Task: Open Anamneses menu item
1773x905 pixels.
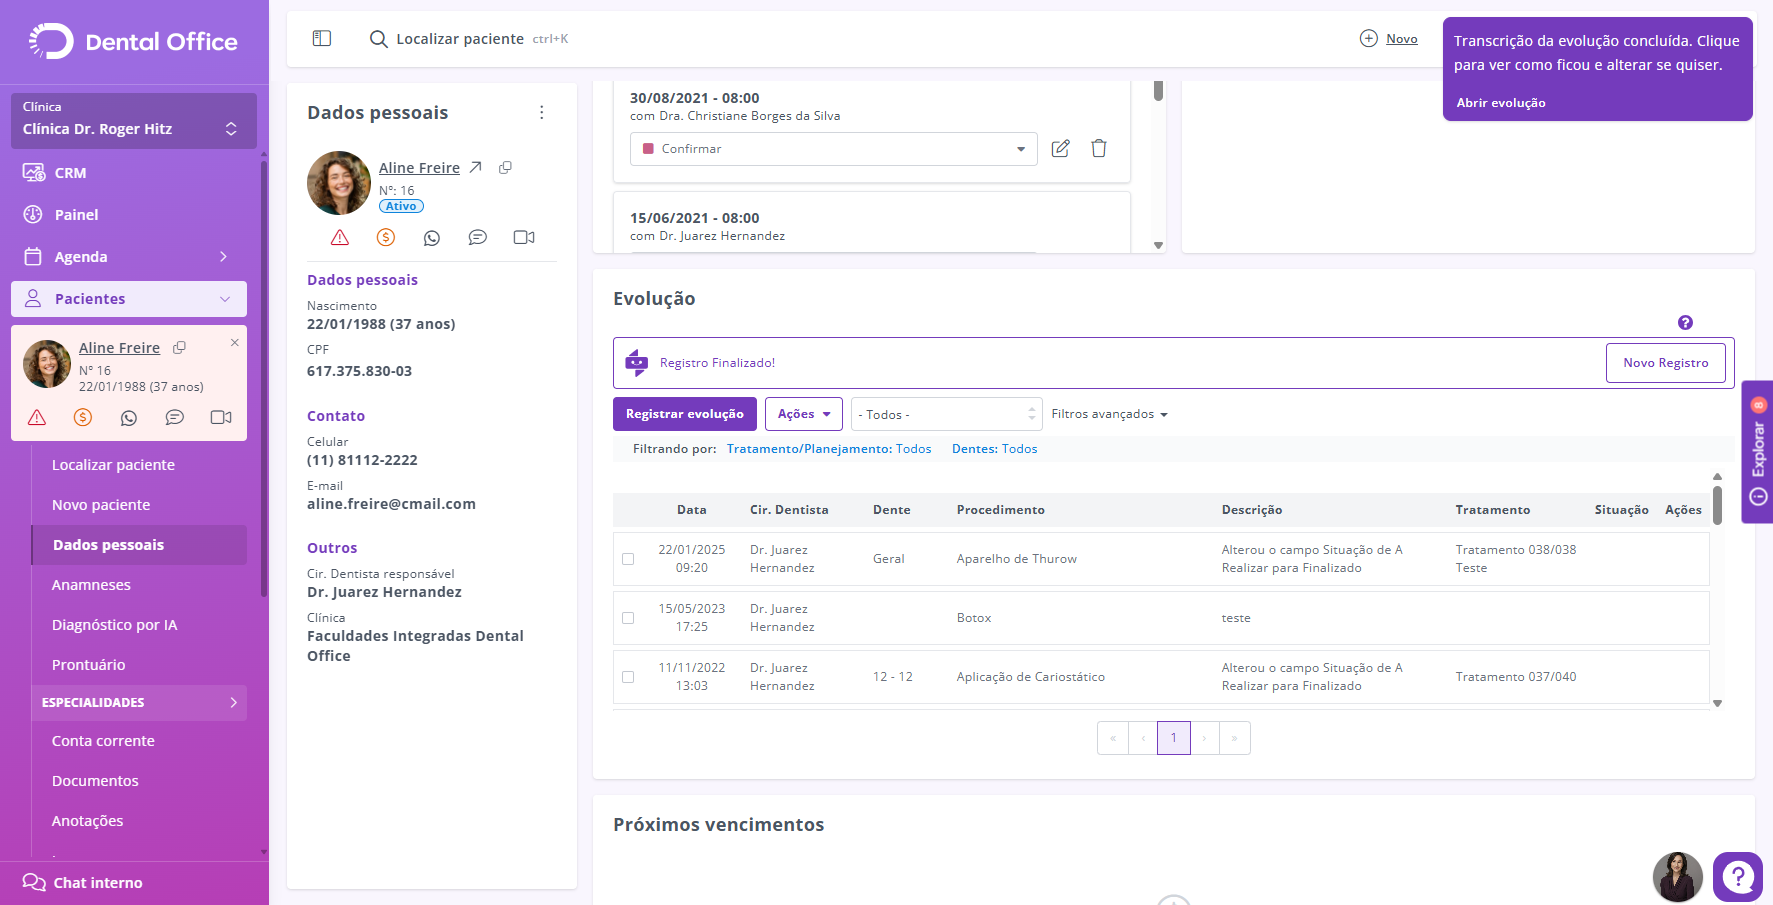Action: pyautogui.click(x=91, y=585)
